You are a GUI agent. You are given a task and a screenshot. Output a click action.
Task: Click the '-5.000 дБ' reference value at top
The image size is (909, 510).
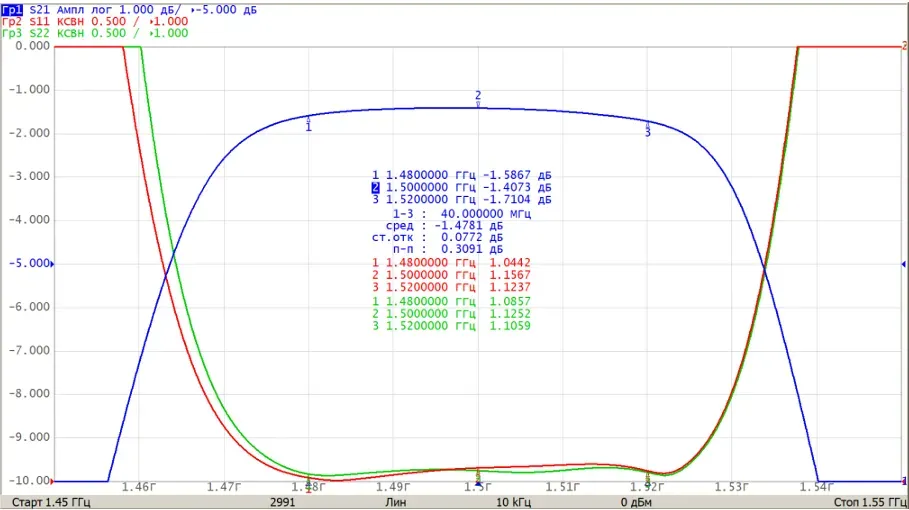(224, 10)
